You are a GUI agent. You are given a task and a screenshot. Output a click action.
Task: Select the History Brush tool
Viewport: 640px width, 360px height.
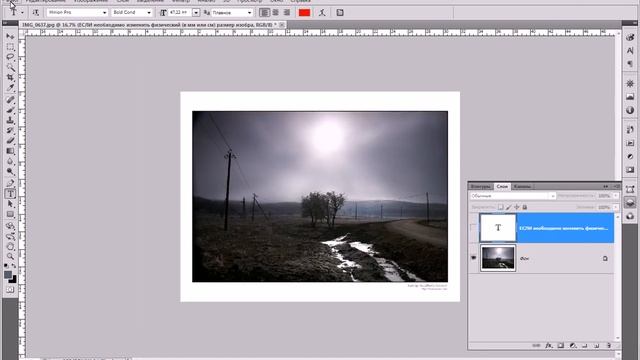(10, 131)
